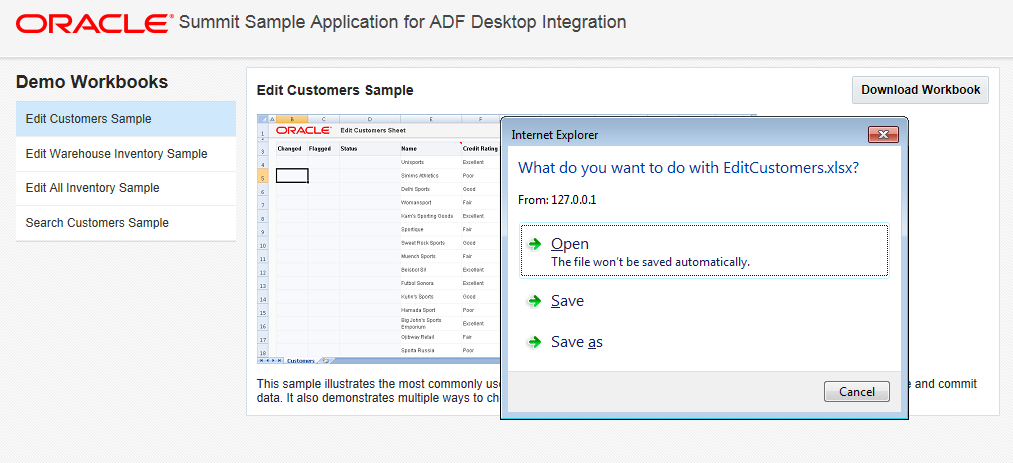Click the Internet Explorer dialog title
The width and height of the screenshot is (1013, 463).
555,135
